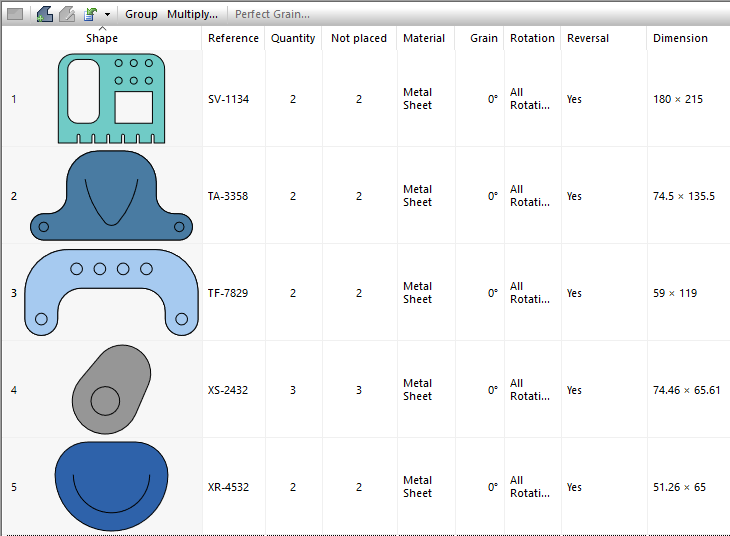Select row number 4
The image size is (730, 536).
(x=14, y=390)
